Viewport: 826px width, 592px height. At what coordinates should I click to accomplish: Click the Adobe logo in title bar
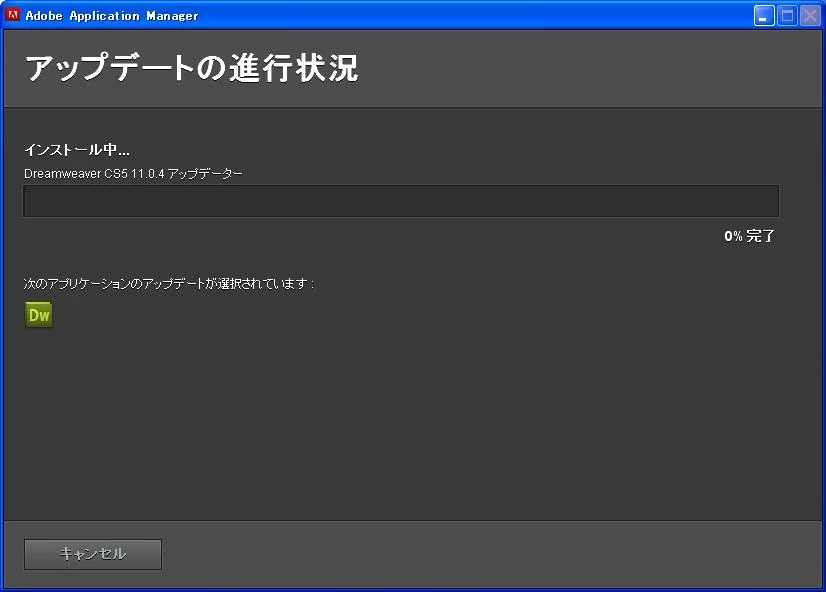coord(13,15)
